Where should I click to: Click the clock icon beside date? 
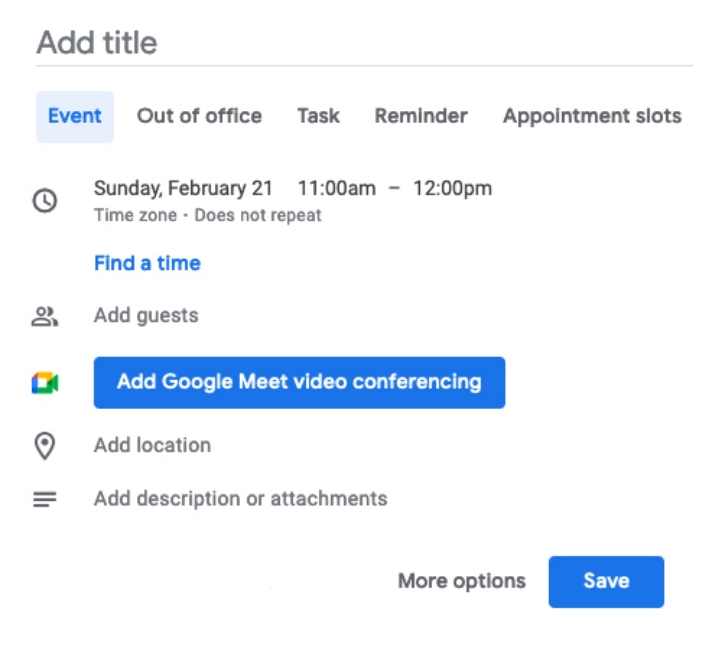click(45, 200)
